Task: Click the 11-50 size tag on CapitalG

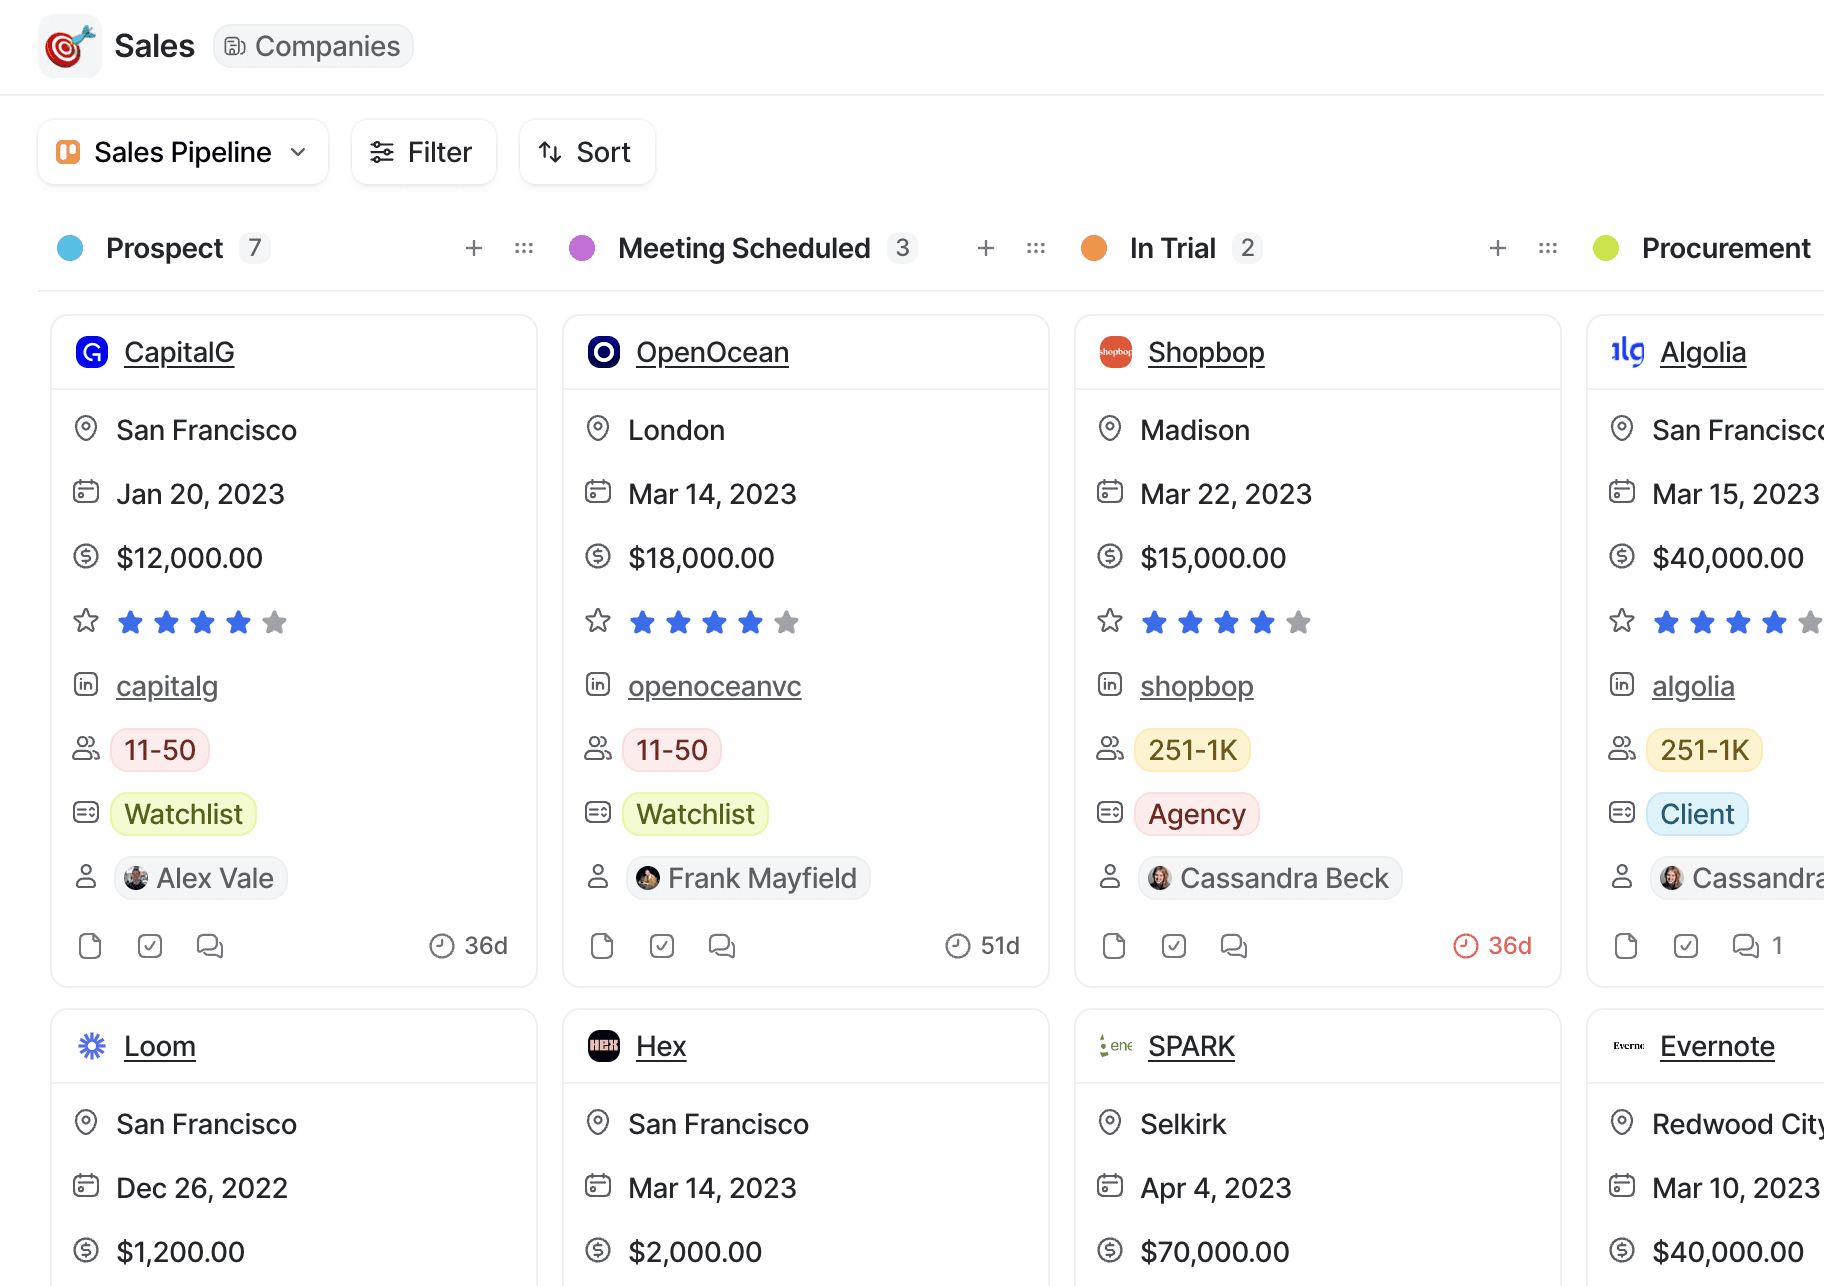Action: [160, 750]
